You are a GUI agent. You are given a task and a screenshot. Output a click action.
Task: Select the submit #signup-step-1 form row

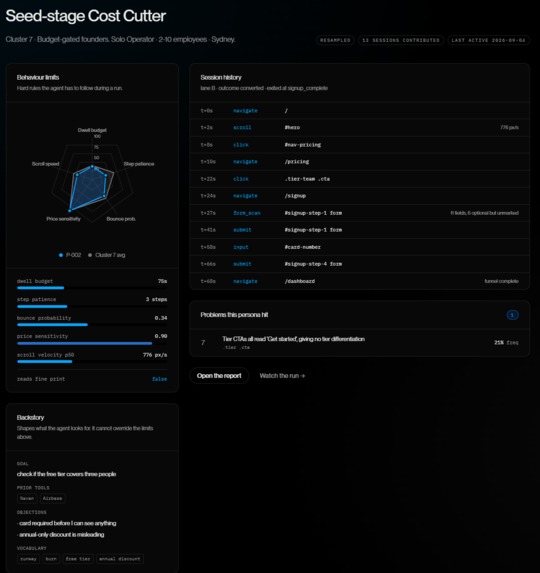coord(360,230)
